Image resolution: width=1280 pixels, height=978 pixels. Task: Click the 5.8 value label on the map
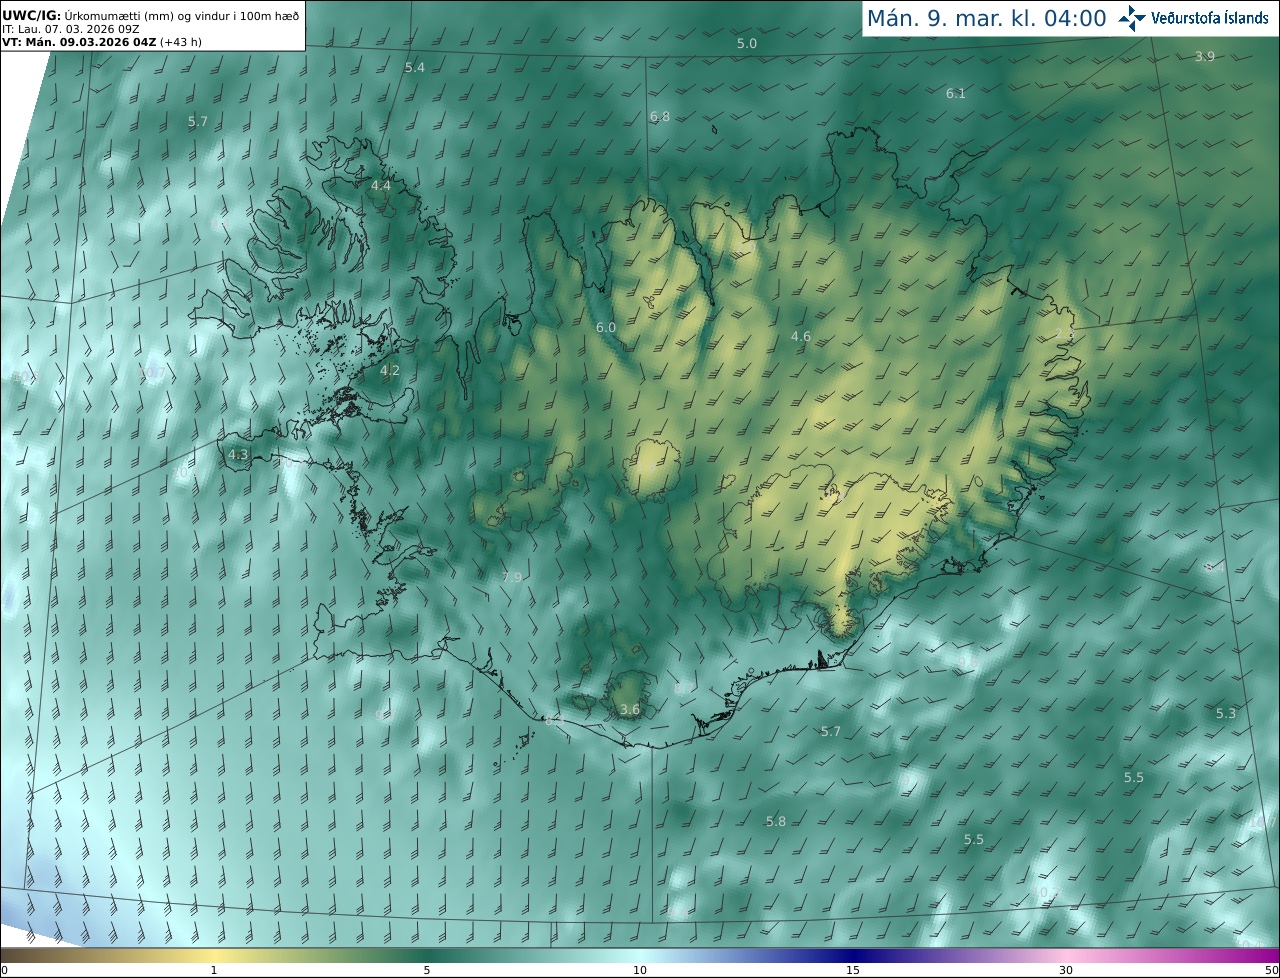tap(776, 821)
